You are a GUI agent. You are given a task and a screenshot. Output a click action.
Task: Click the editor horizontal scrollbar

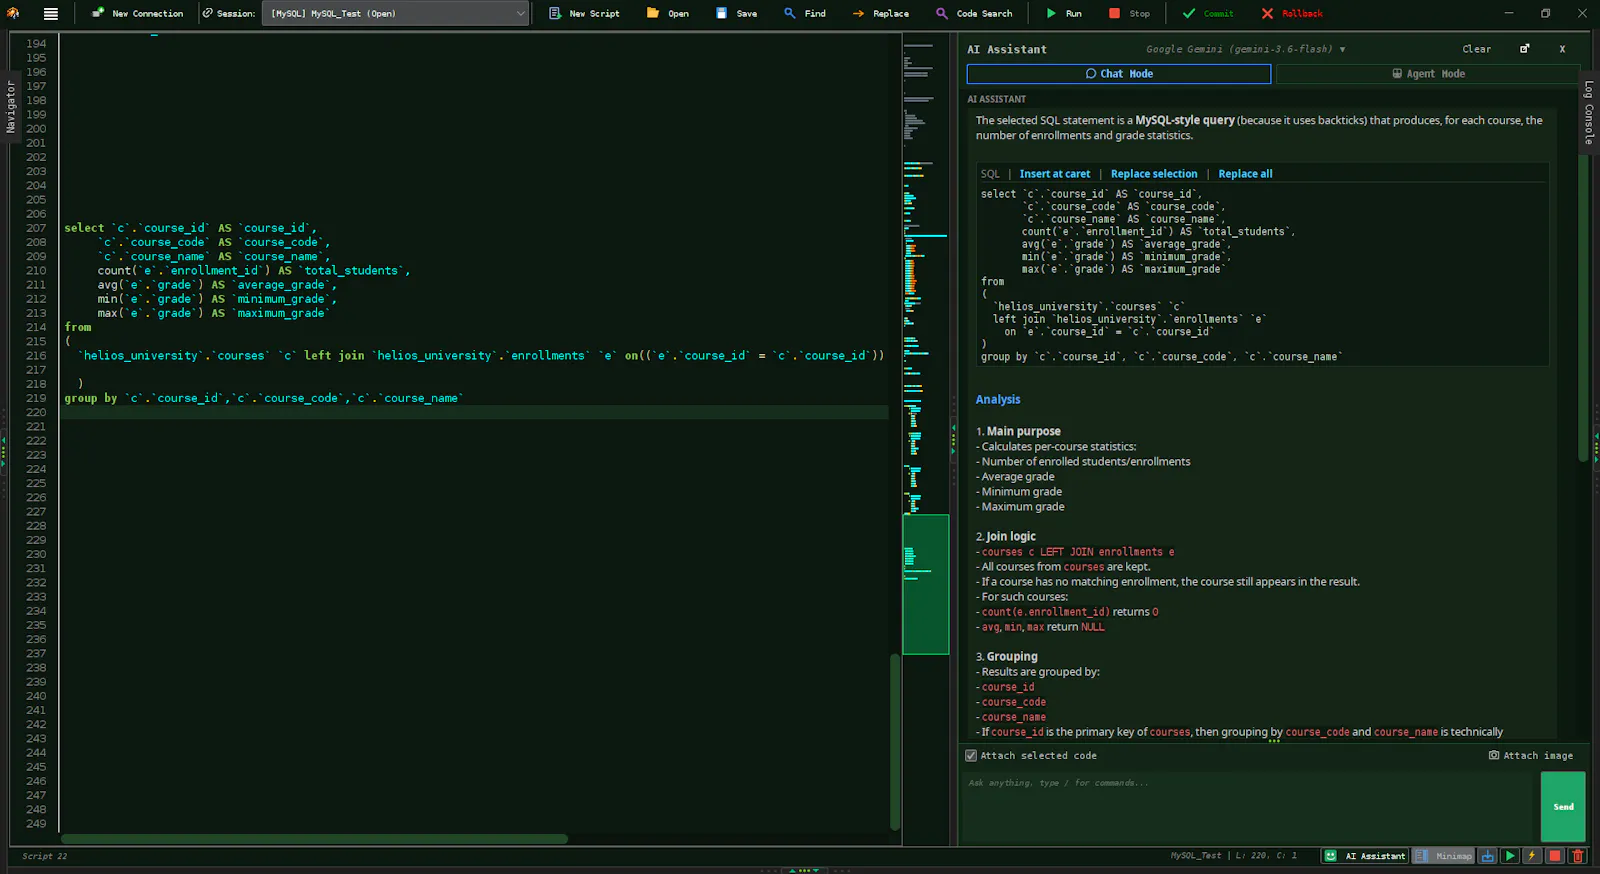click(x=314, y=839)
